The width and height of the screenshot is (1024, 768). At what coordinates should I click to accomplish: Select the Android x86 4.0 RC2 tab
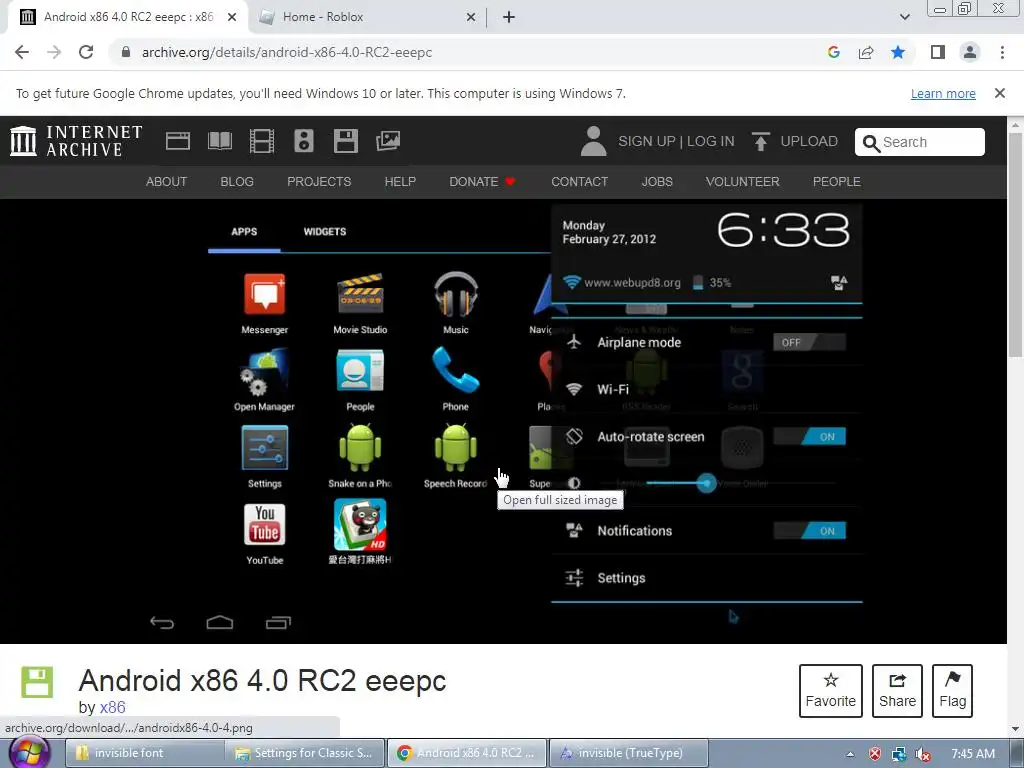pyautogui.click(x=128, y=17)
